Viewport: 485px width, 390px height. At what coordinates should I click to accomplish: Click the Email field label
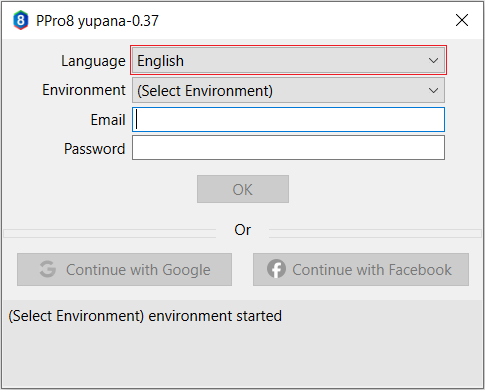[x=108, y=120]
